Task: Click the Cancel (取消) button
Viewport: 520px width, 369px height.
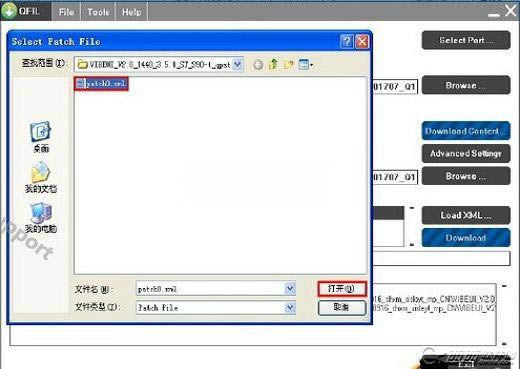Action: pos(342,307)
